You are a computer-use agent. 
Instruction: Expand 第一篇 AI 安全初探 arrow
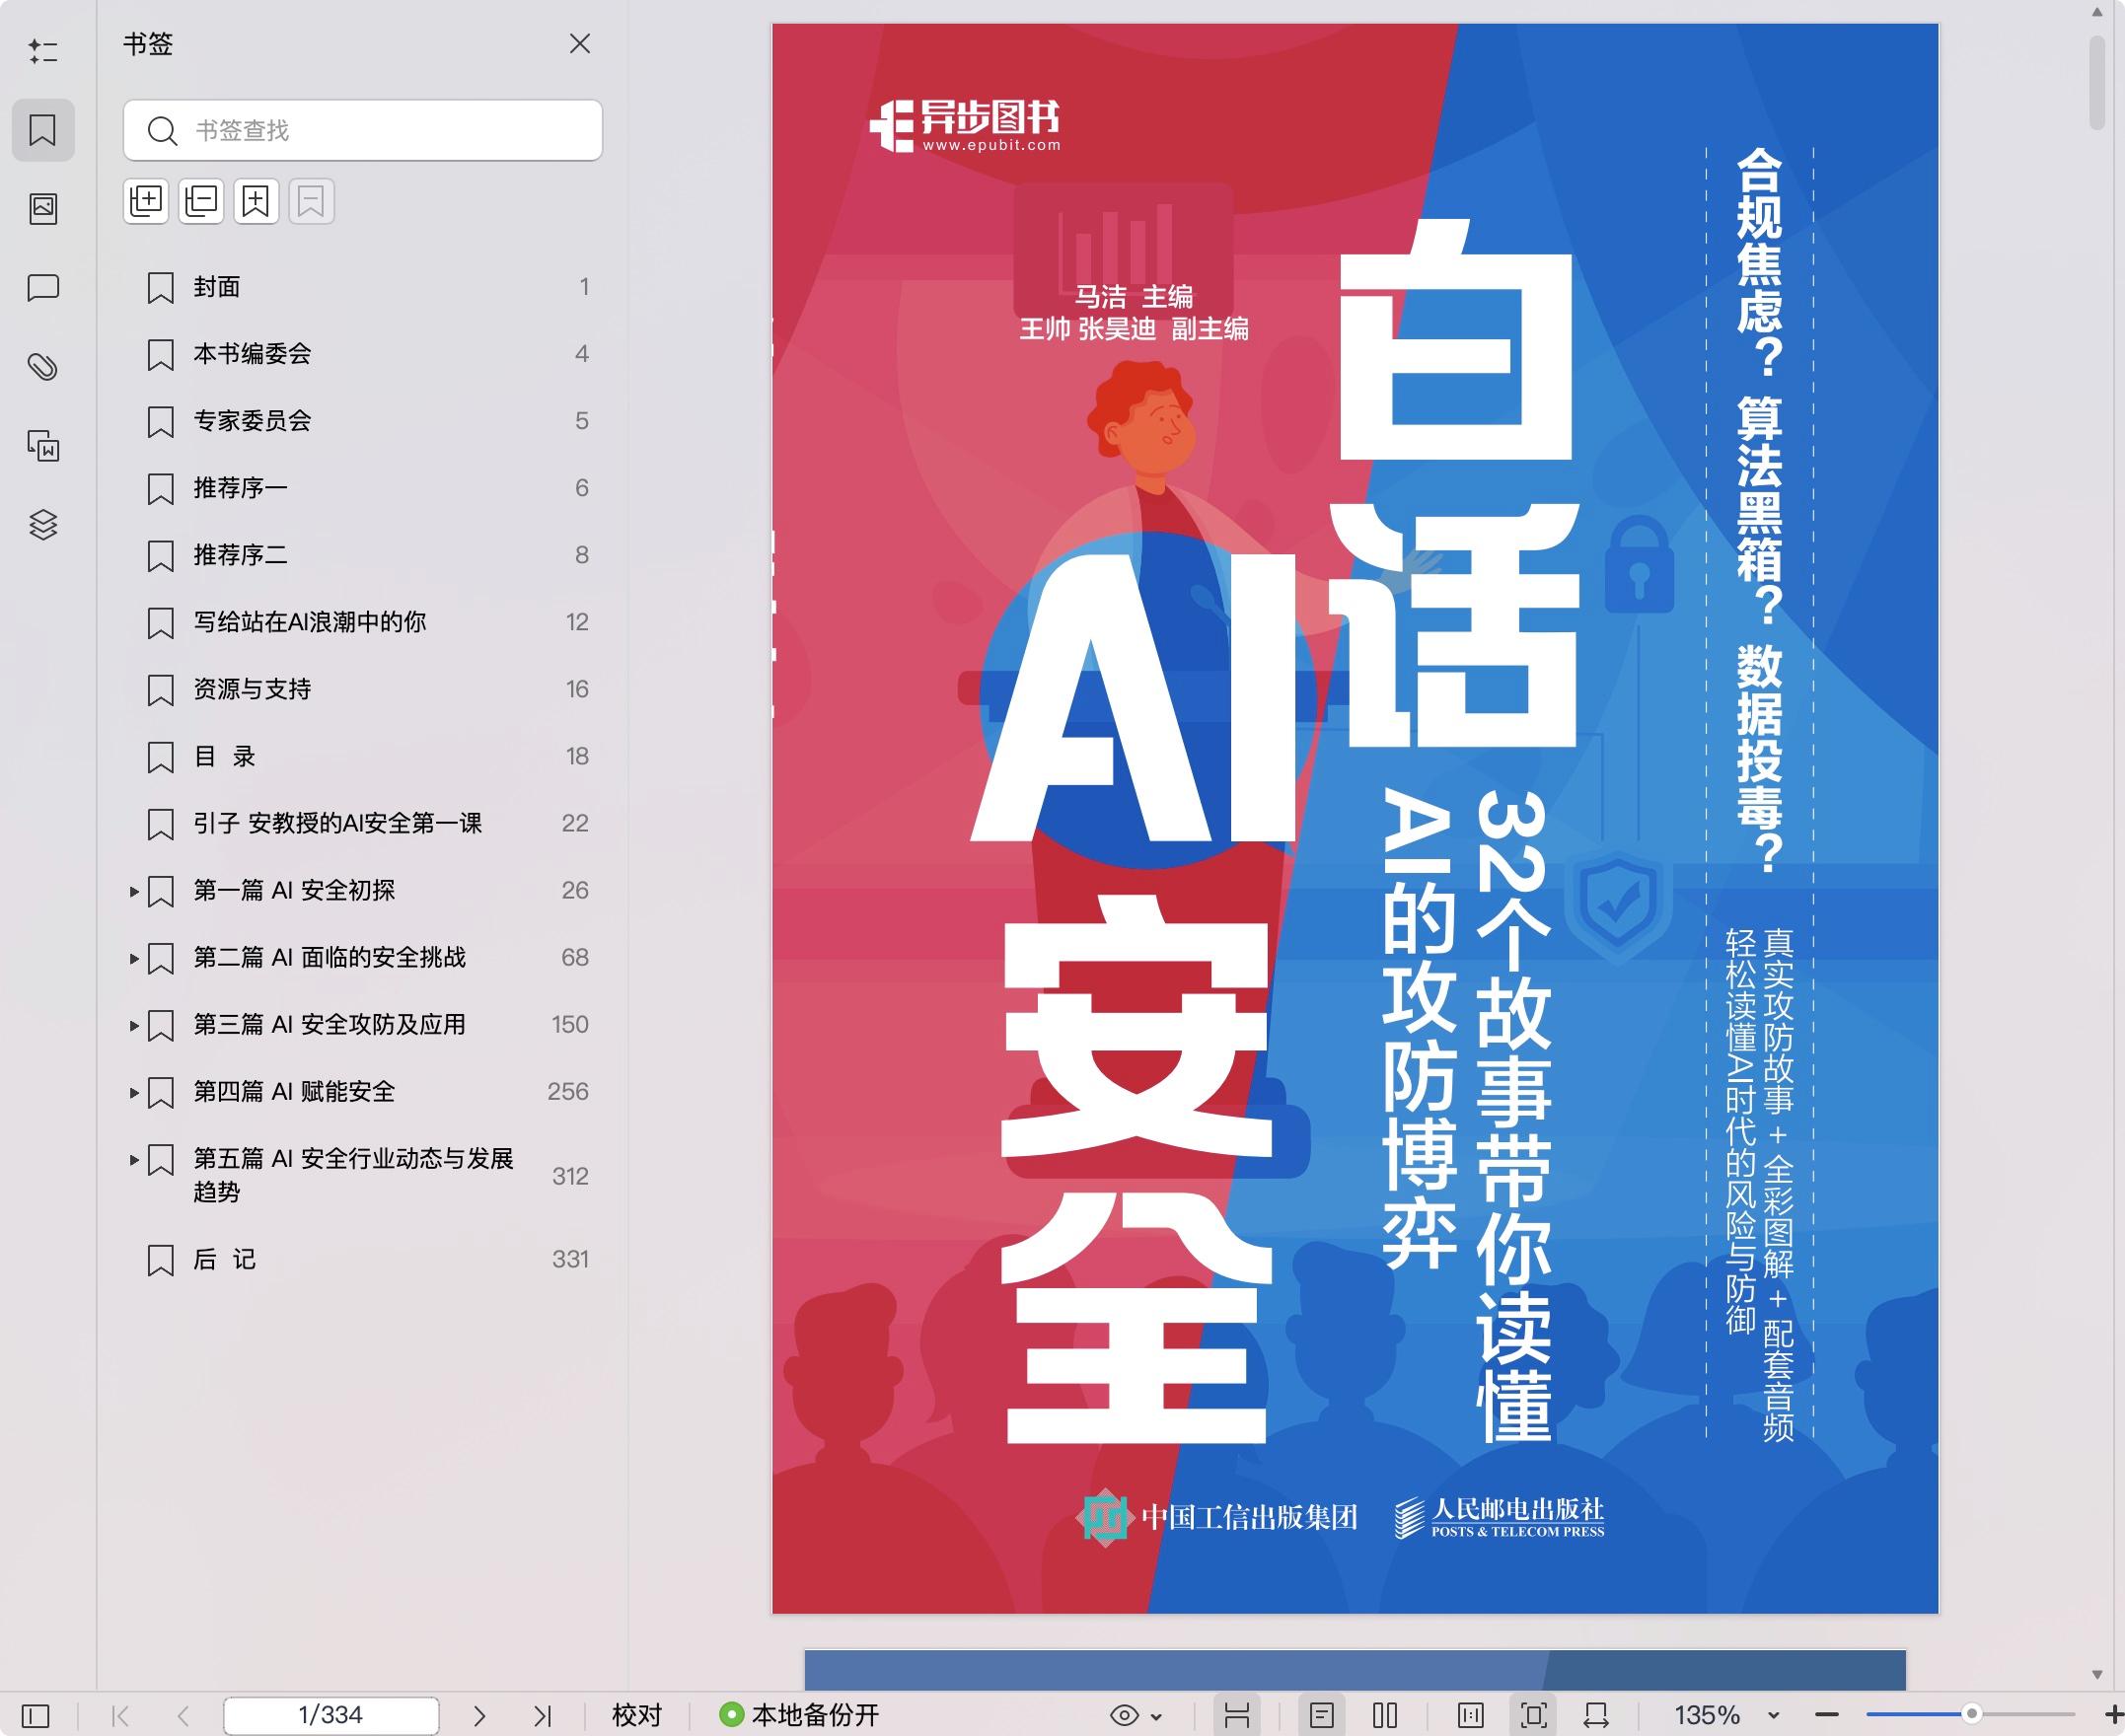click(x=134, y=891)
